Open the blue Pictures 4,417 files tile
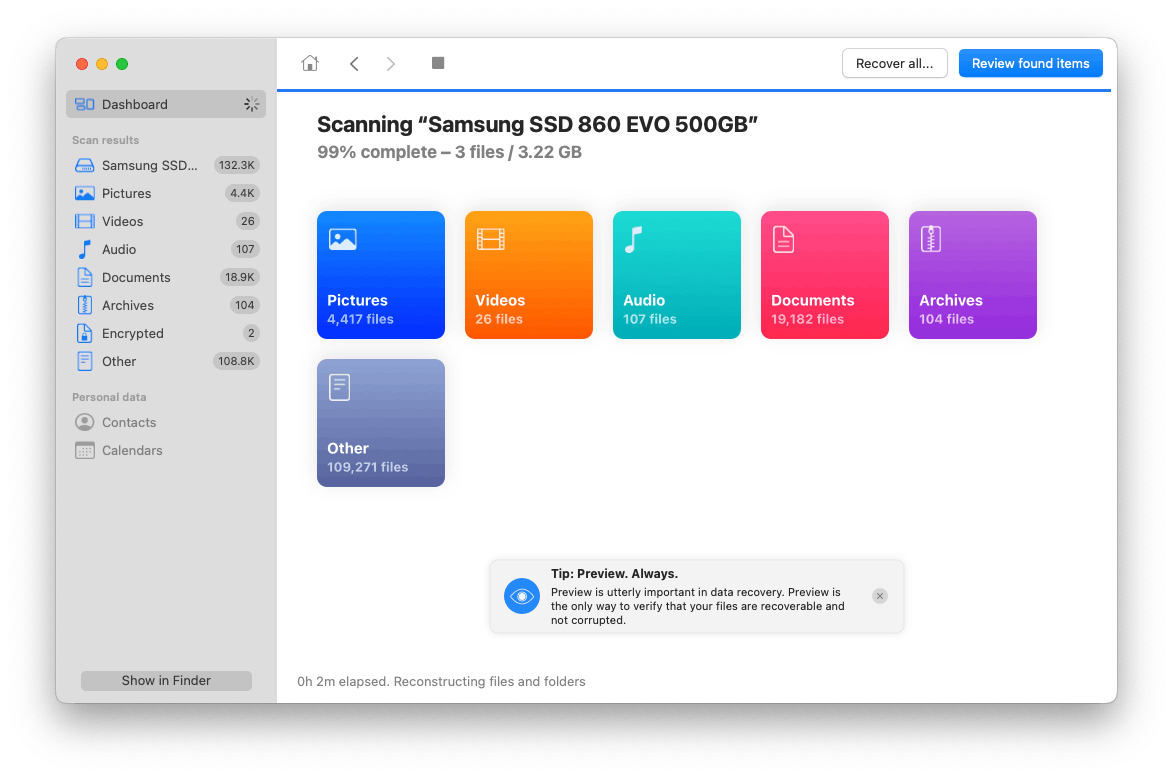 (x=381, y=275)
